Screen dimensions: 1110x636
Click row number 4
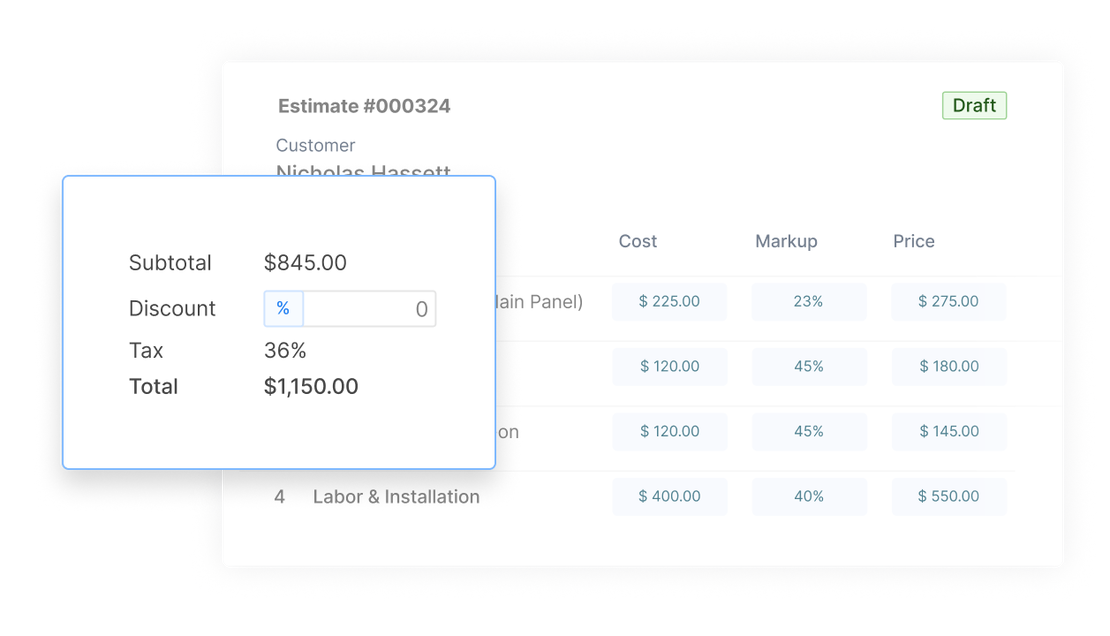pyautogui.click(x=280, y=497)
